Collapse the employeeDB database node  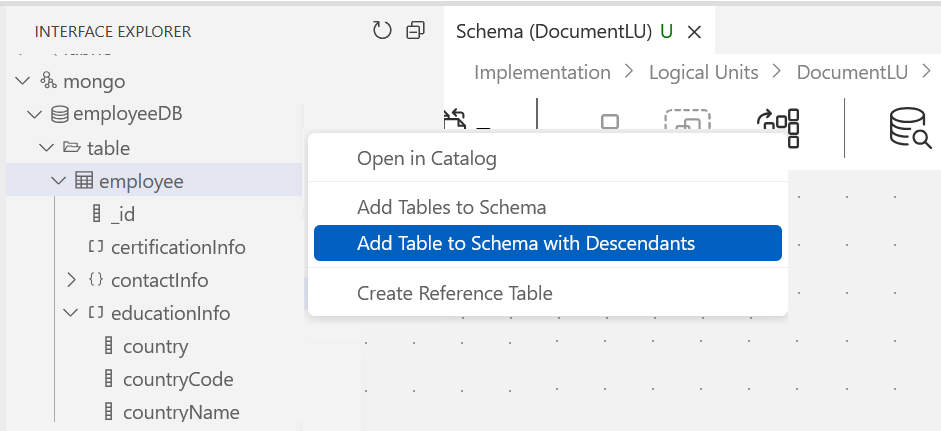(x=35, y=114)
